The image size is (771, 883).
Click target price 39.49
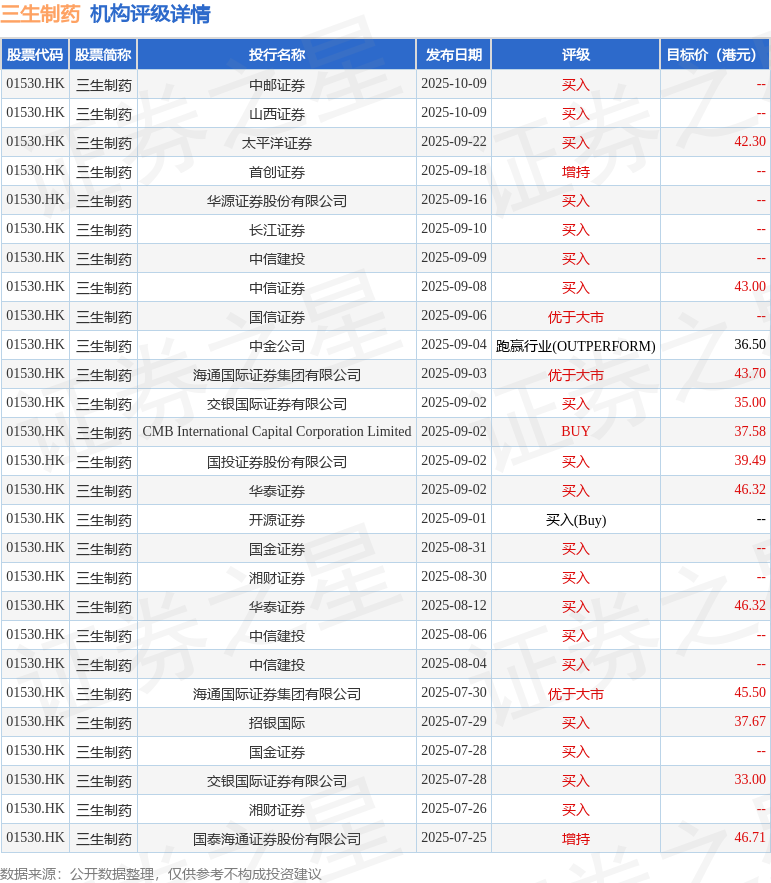750,461
